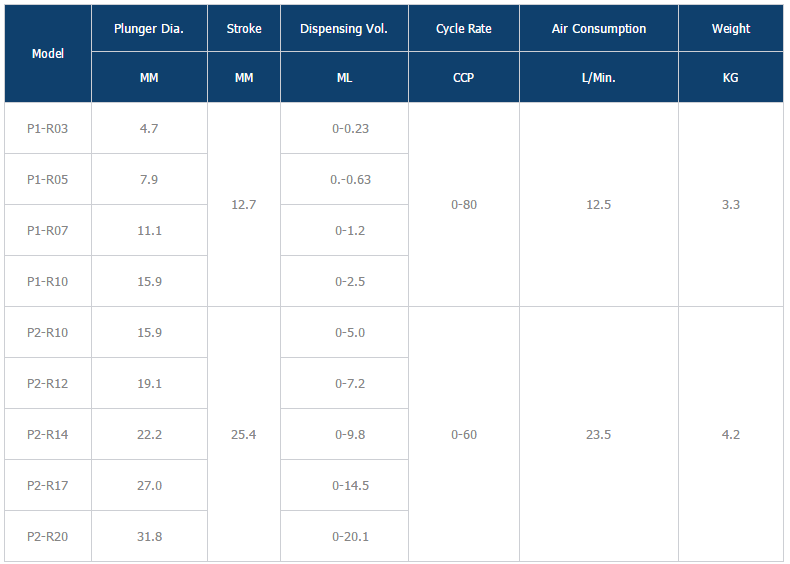Viewport: 790px width, 564px height.
Task: Click the P2-R20 model cell
Action: 48,536
